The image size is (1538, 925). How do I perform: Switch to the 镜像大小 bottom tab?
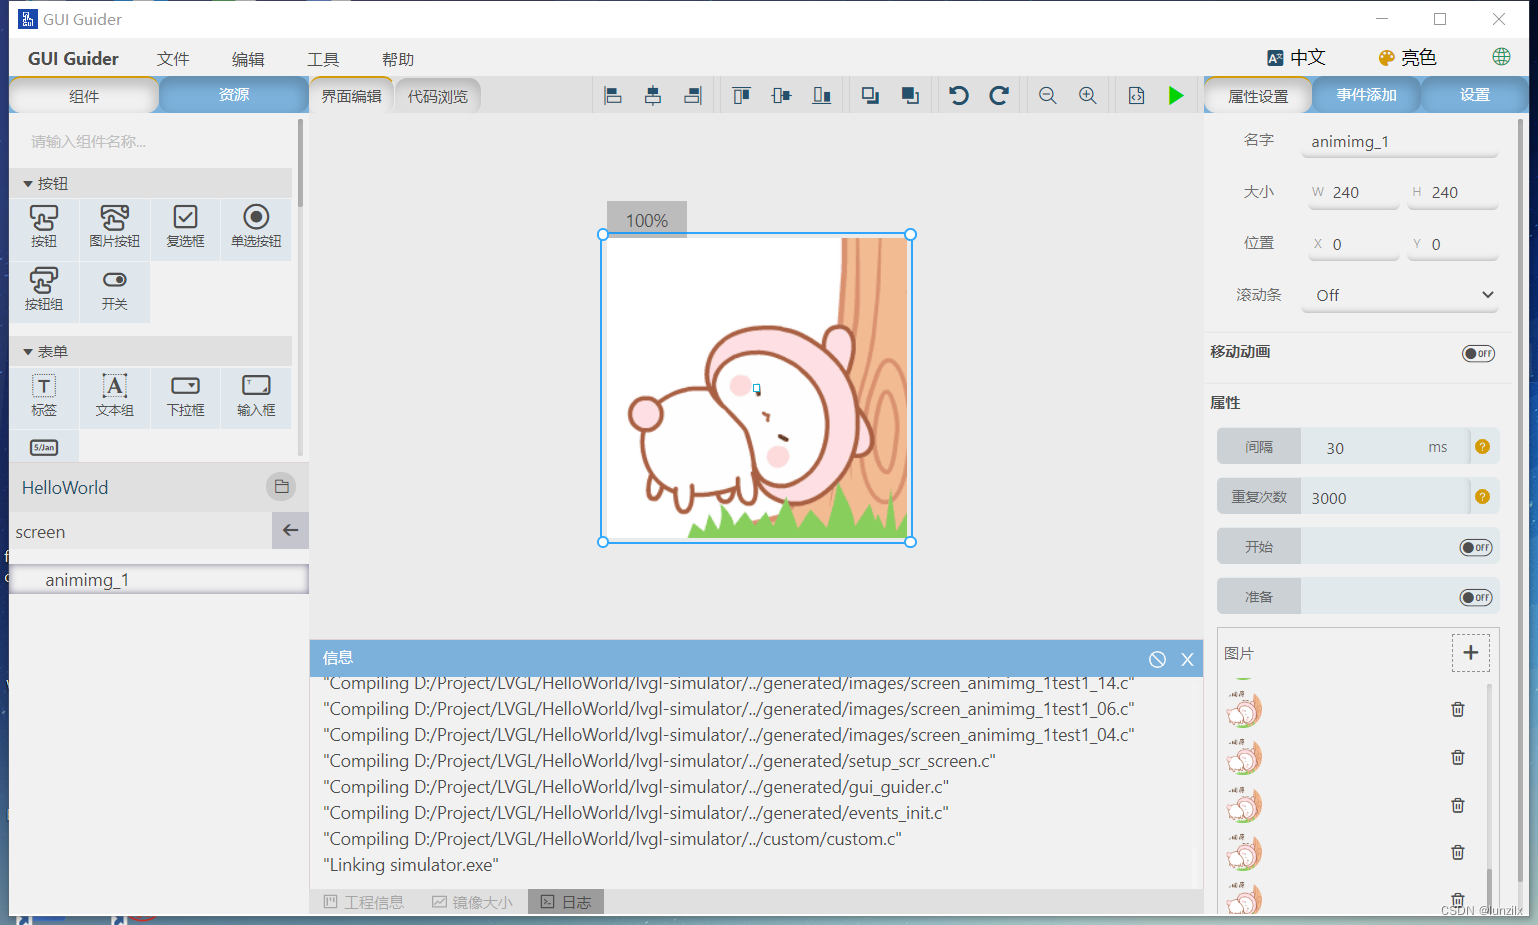point(472,902)
